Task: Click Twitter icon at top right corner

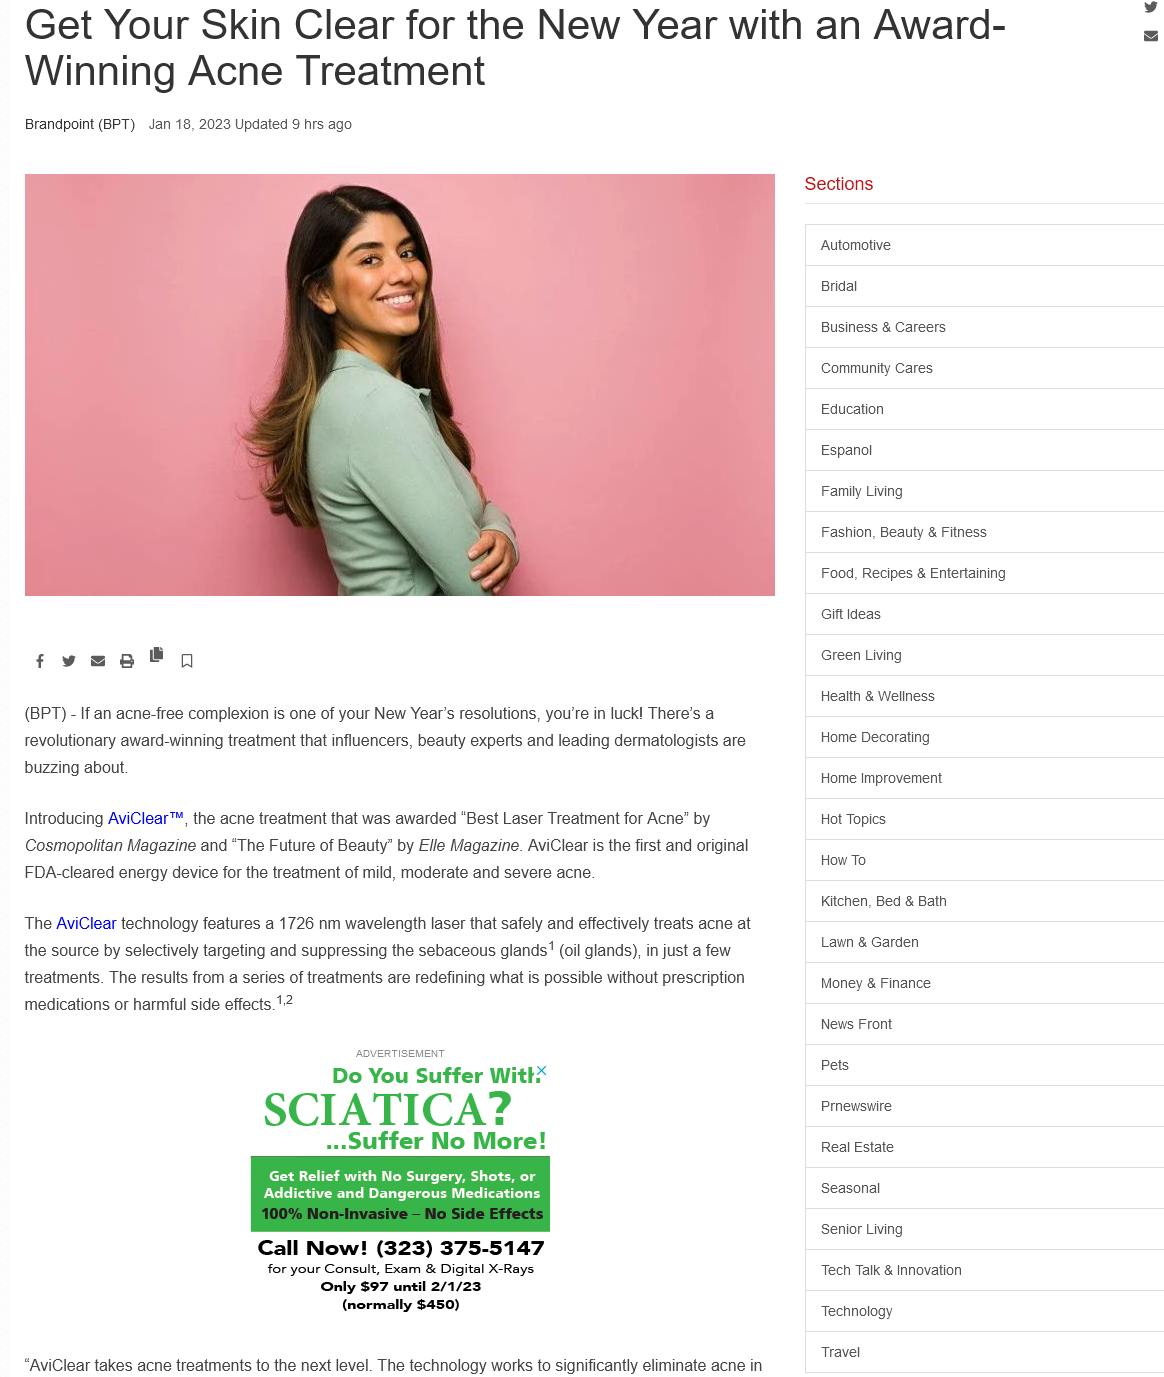Action: click(x=1151, y=7)
